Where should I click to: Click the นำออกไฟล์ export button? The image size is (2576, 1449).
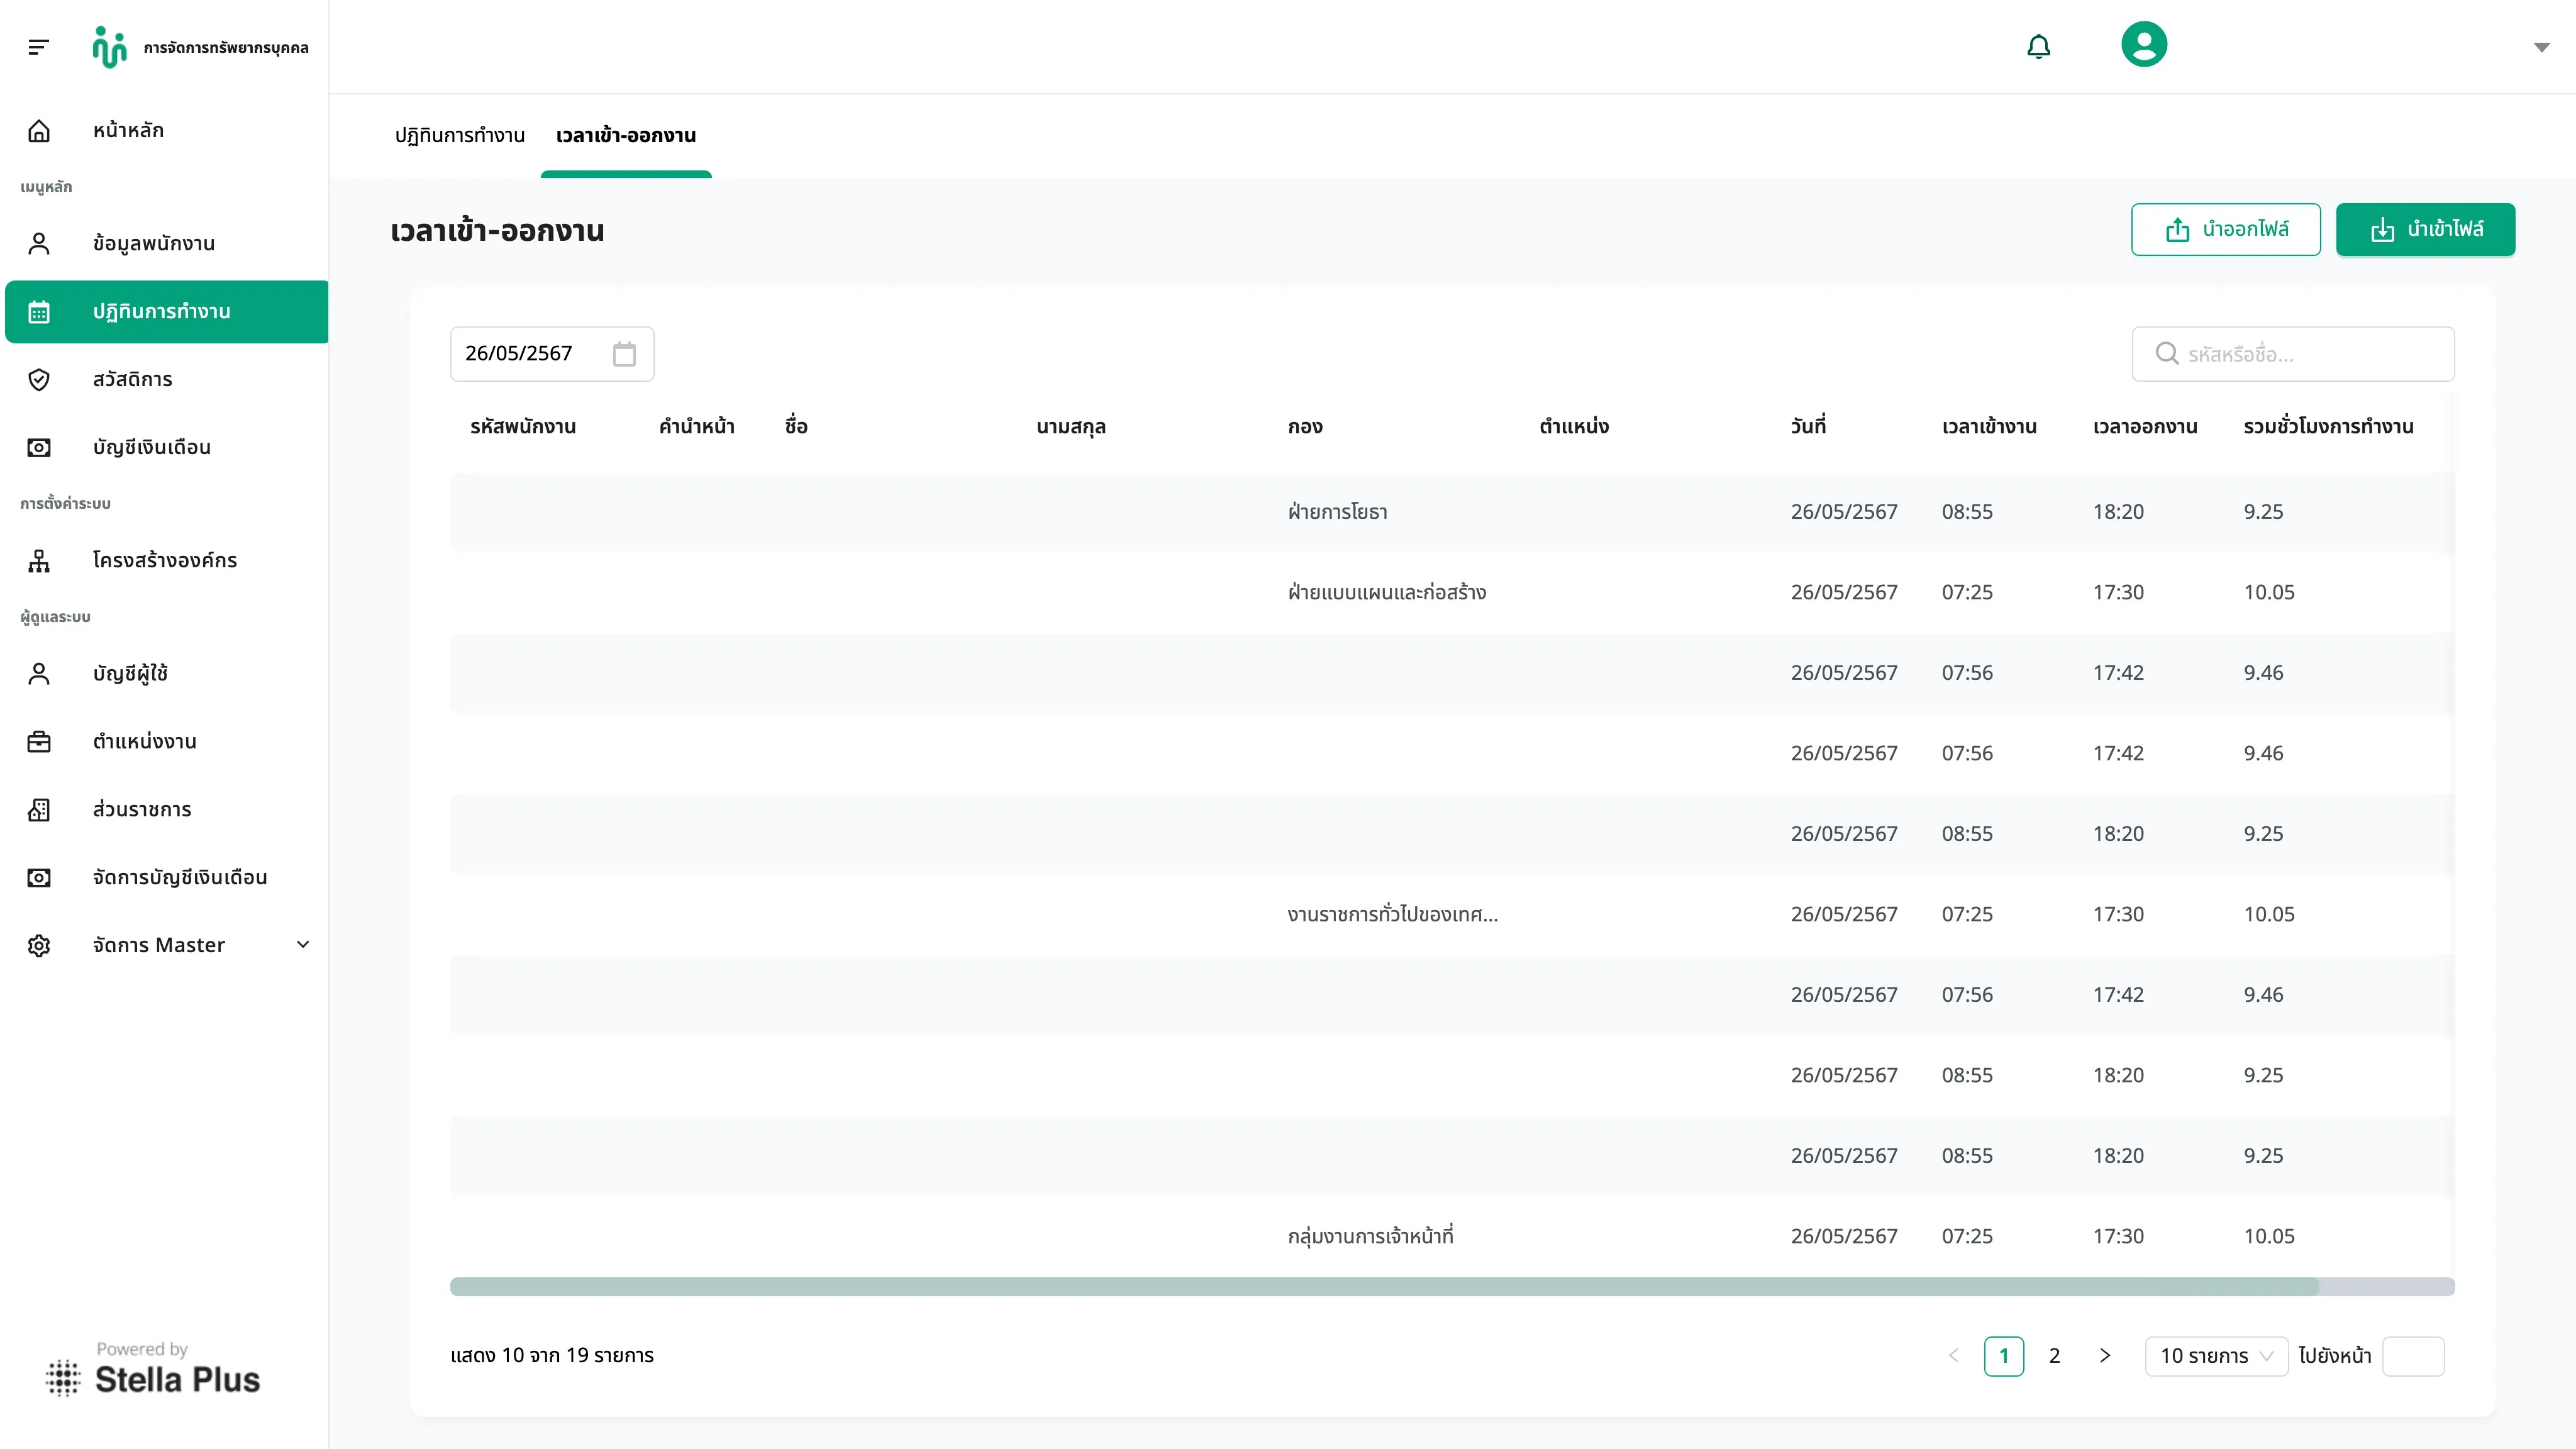tap(2225, 230)
